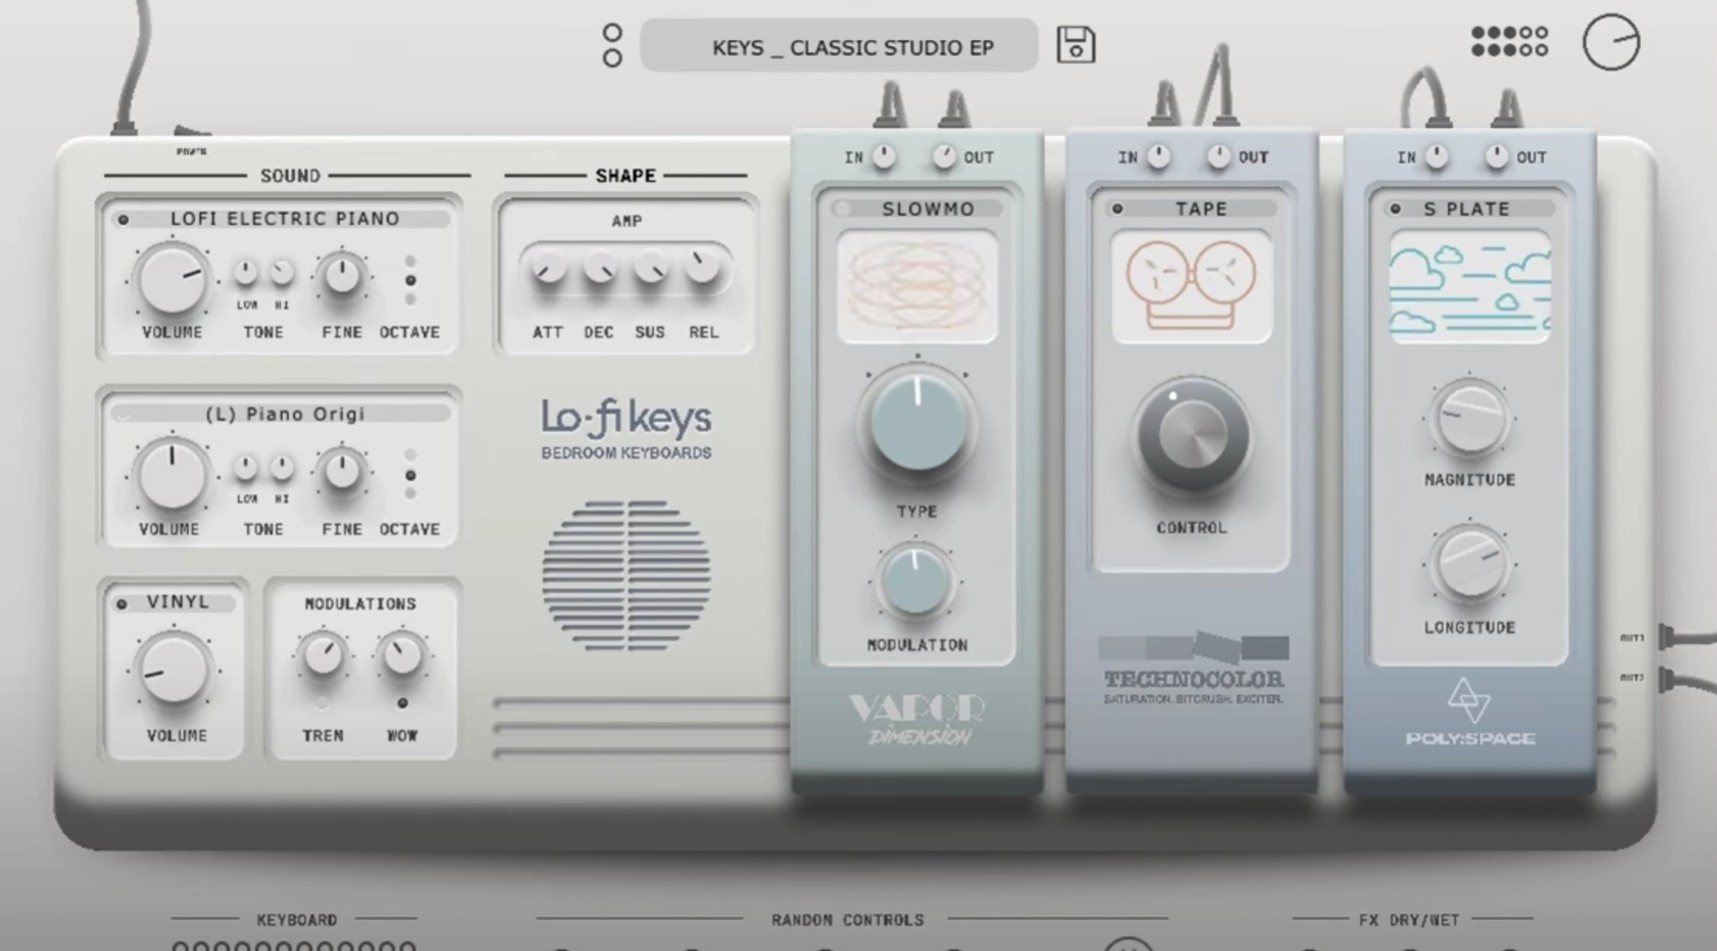1717x951 pixels.
Task: Click the HI tone knob of (L) Piano Origi
Action: (x=282, y=467)
